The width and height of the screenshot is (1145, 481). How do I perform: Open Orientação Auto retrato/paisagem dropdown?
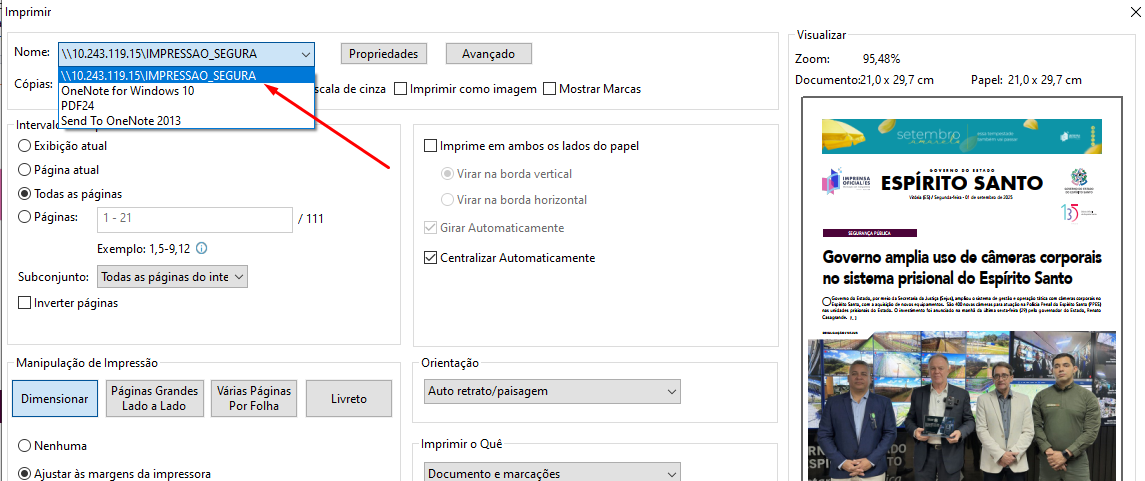[552, 391]
